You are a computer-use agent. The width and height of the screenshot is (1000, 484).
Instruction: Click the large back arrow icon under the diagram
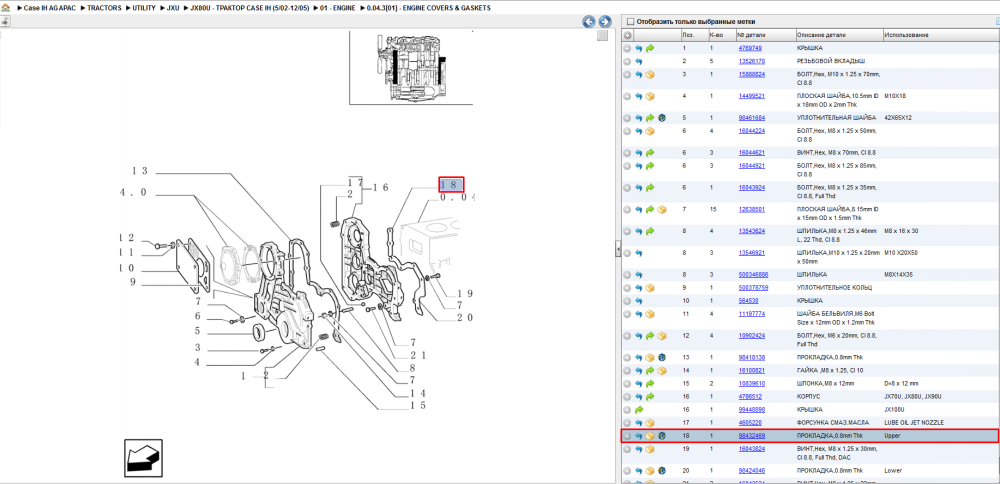(143, 458)
